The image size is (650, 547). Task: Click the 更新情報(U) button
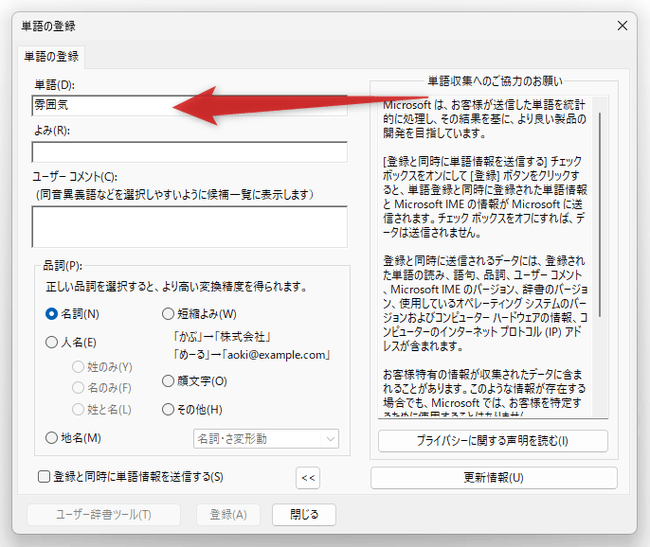pos(494,478)
